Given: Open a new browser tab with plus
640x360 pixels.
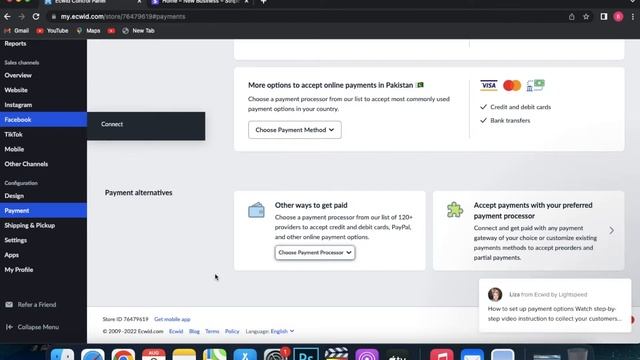Looking at the screenshot, I should 263,2.
